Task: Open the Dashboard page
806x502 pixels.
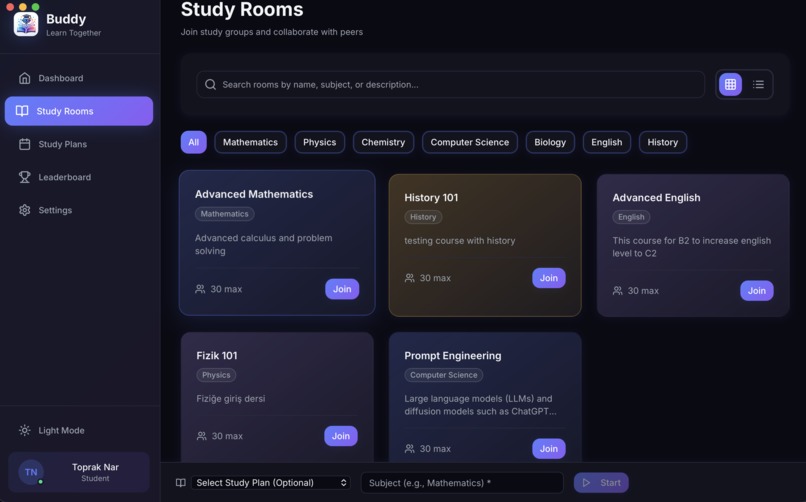Action: (79, 78)
